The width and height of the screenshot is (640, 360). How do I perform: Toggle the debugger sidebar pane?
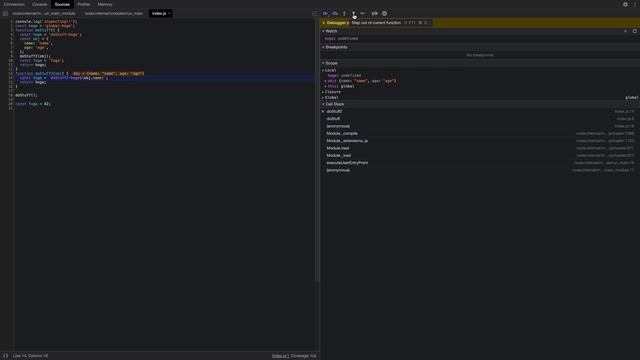pyautogui.click(x=315, y=13)
